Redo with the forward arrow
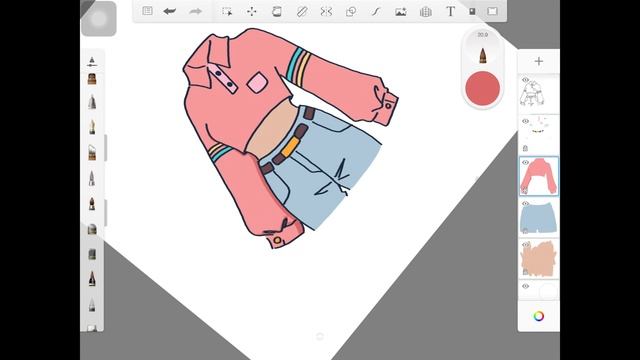This screenshot has width=640, height=360. pyautogui.click(x=196, y=11)
